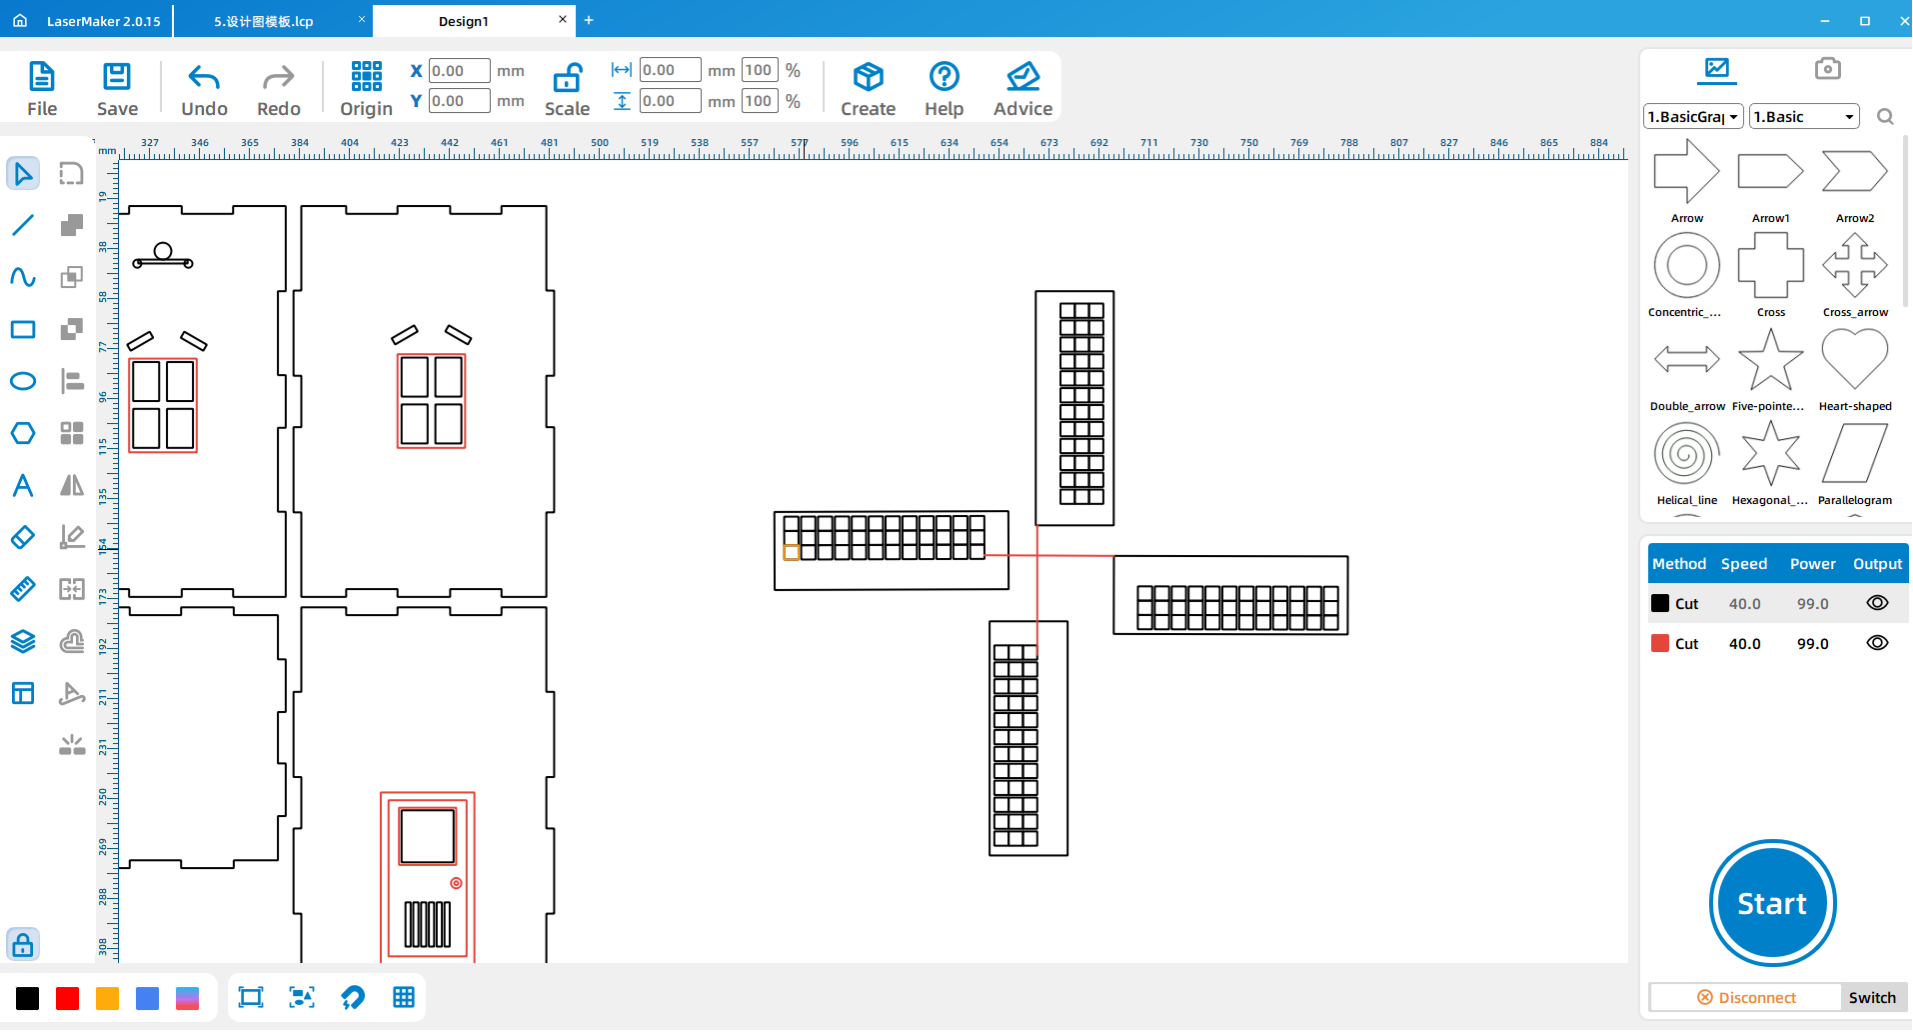Select the curve drawing tool
The height and width of the screenshot is (1032, 1913).
coord(23,277)
